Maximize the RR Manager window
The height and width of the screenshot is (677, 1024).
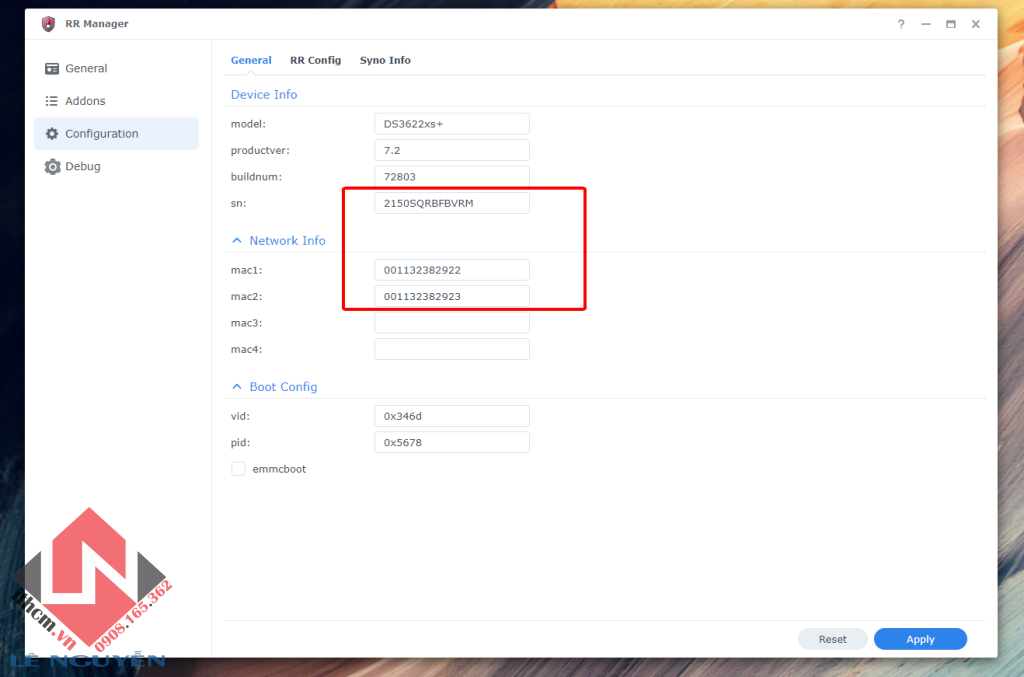(951, 24)
